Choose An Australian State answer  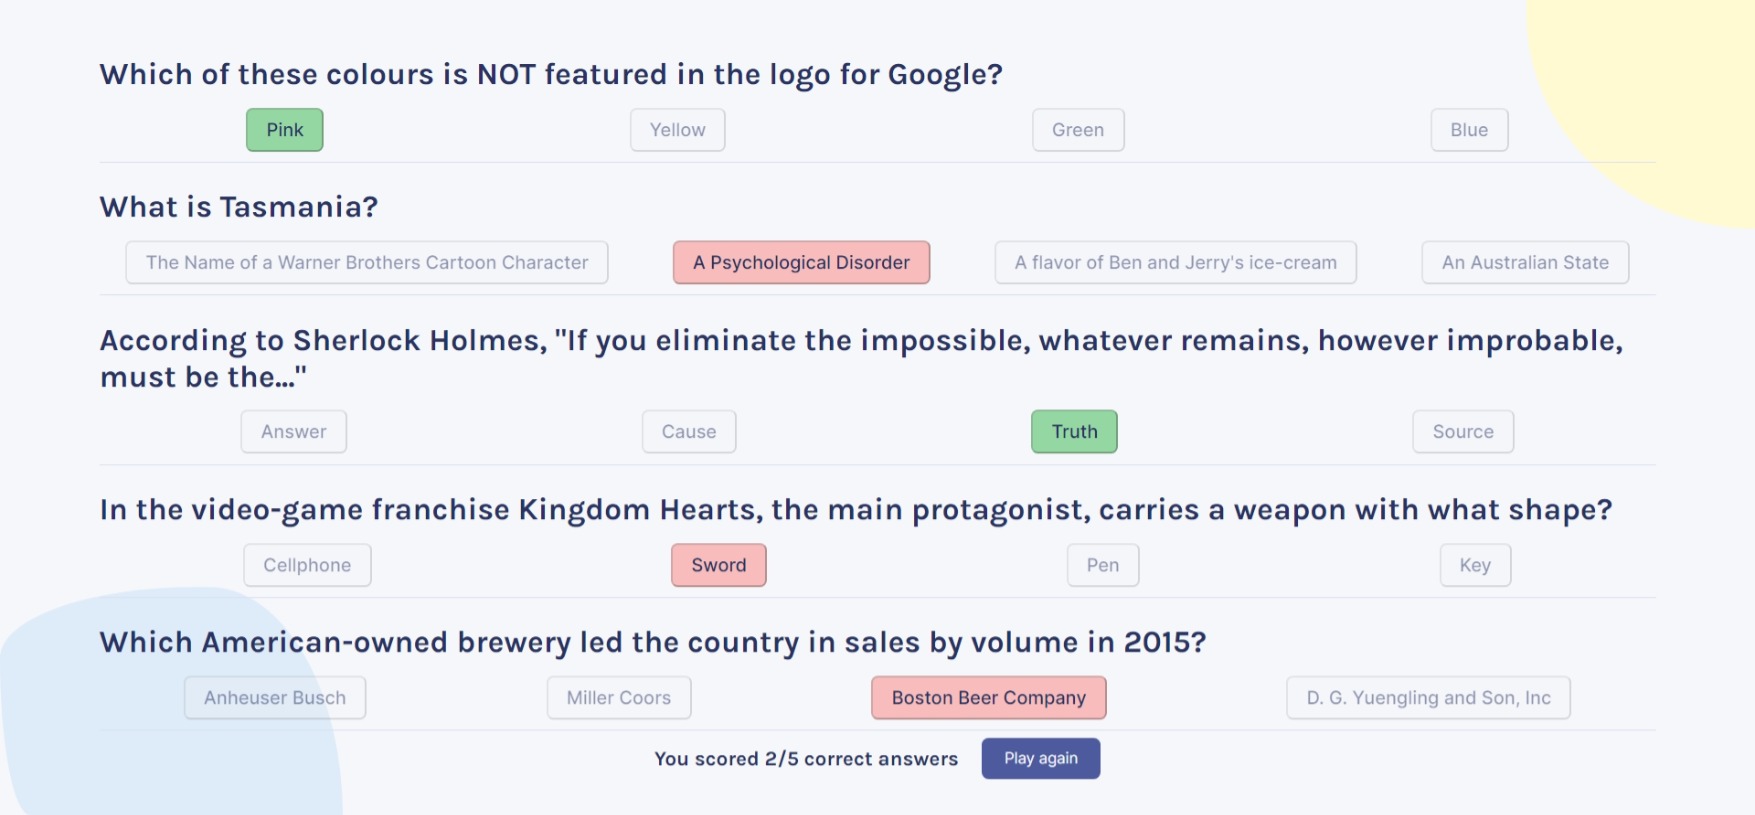point(1525,263)
